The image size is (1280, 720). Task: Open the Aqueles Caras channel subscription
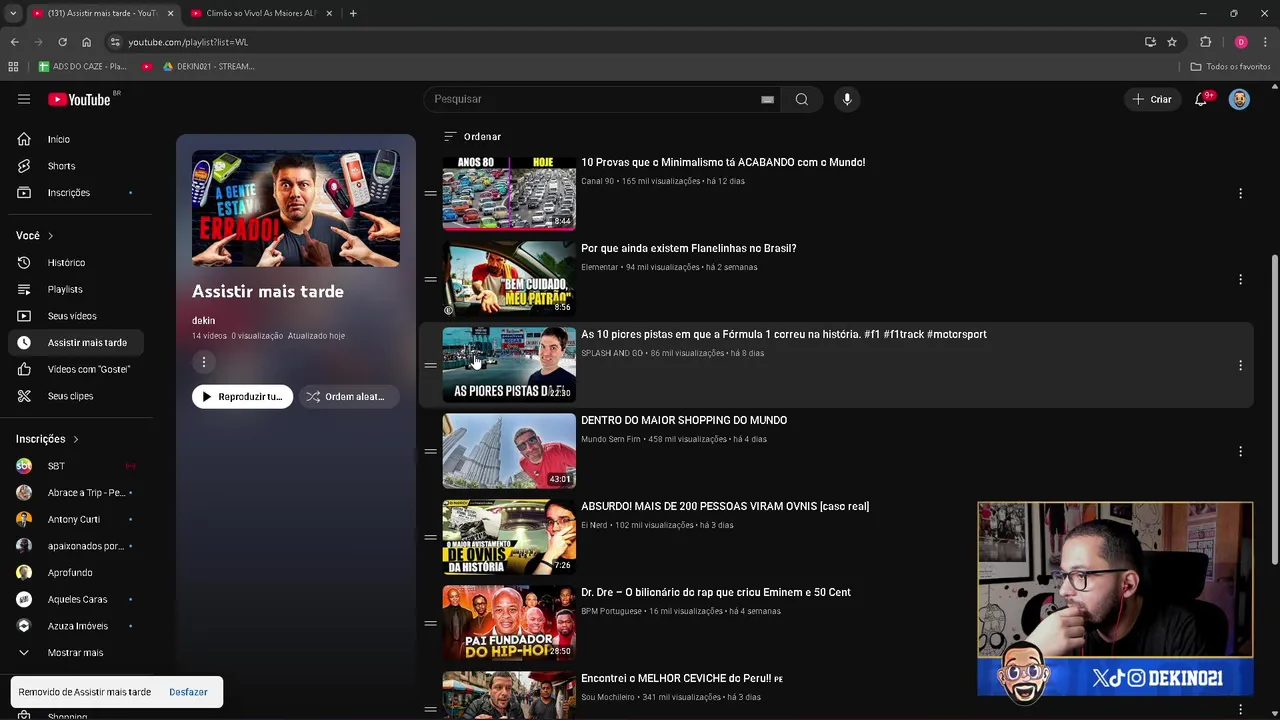pos(75,599)
